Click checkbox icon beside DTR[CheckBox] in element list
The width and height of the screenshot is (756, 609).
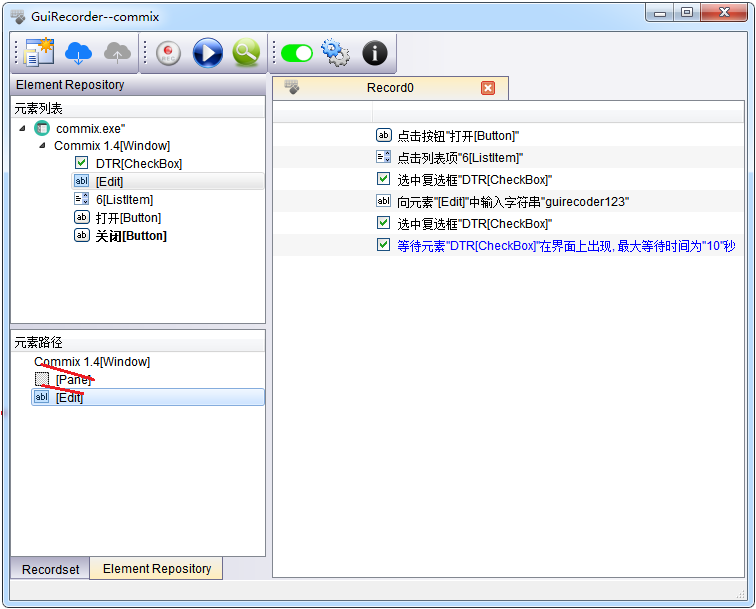tap(81, 163)
